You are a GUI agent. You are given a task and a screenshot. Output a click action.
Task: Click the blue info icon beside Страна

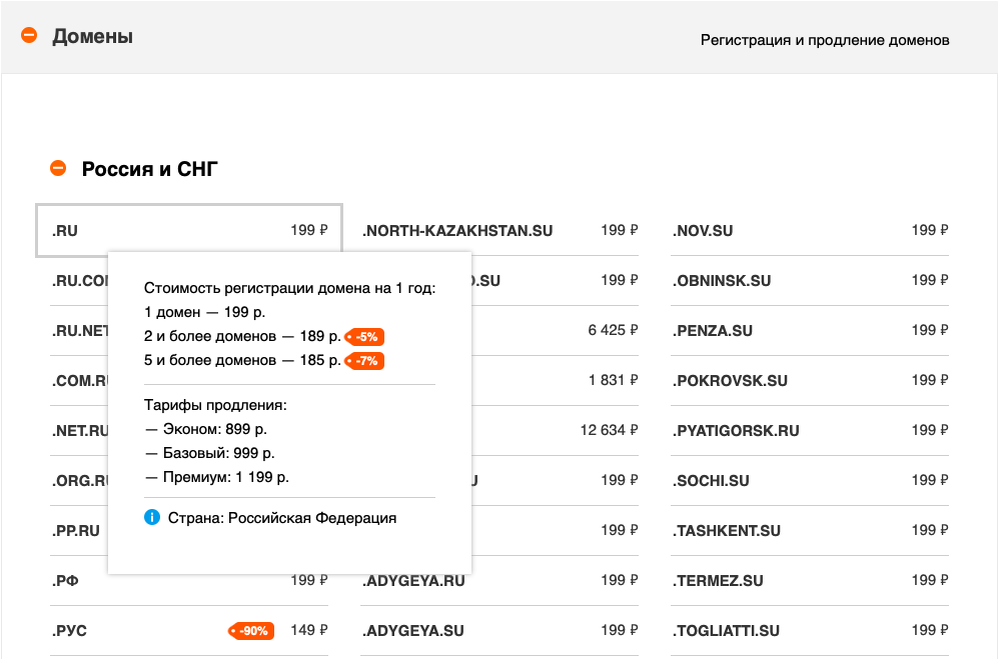(152, 517)
